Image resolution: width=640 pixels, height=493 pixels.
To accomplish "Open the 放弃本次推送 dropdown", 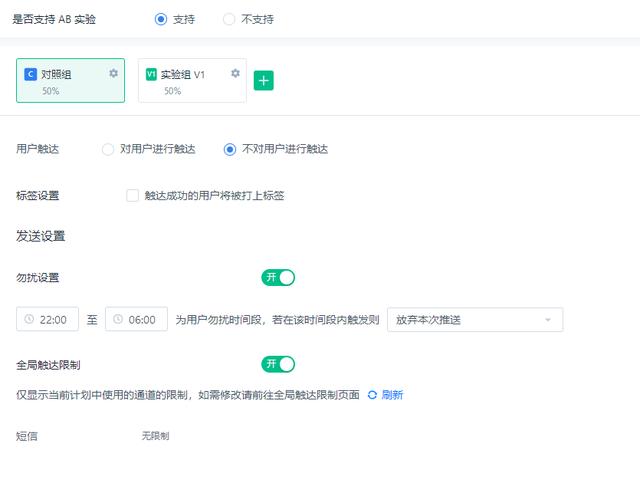I will tap(474, 320).
